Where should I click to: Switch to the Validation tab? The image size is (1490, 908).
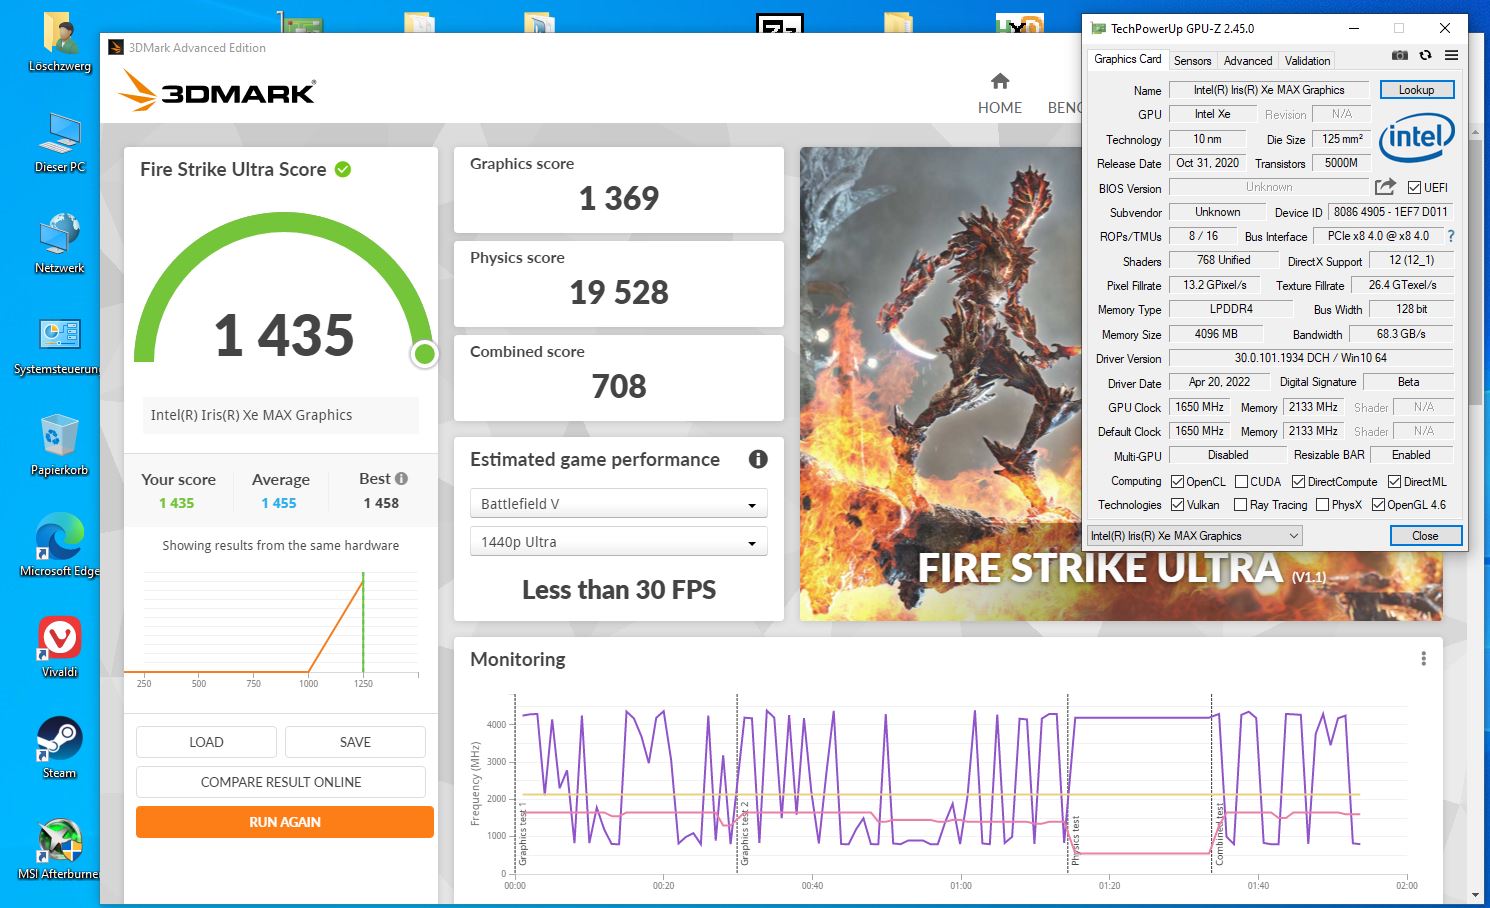point(1307,61)
